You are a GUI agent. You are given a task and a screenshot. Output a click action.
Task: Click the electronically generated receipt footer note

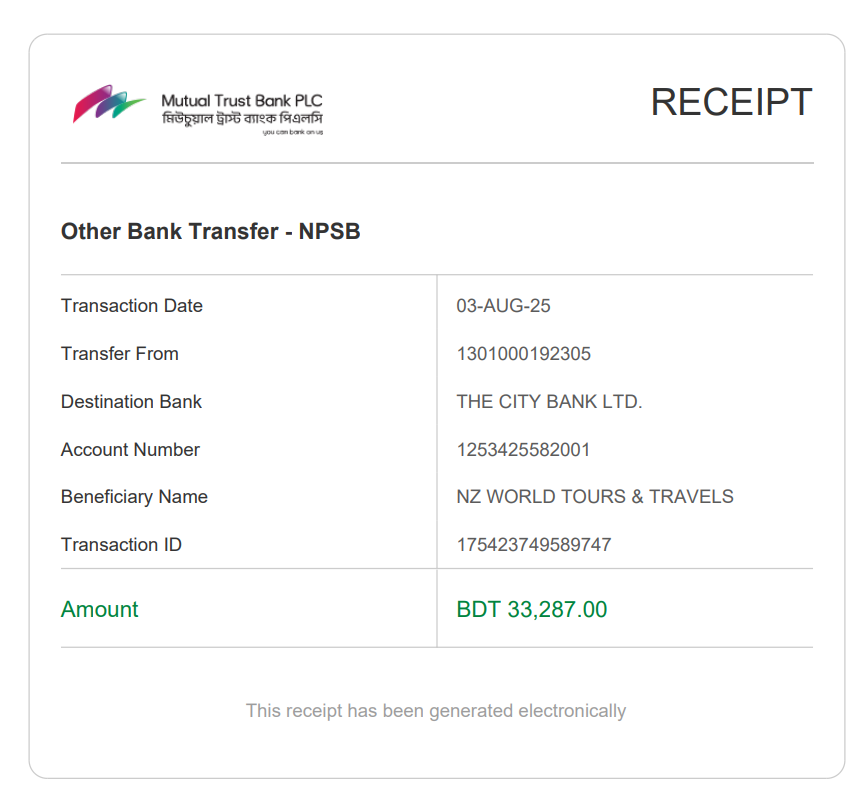pos(436,711)
